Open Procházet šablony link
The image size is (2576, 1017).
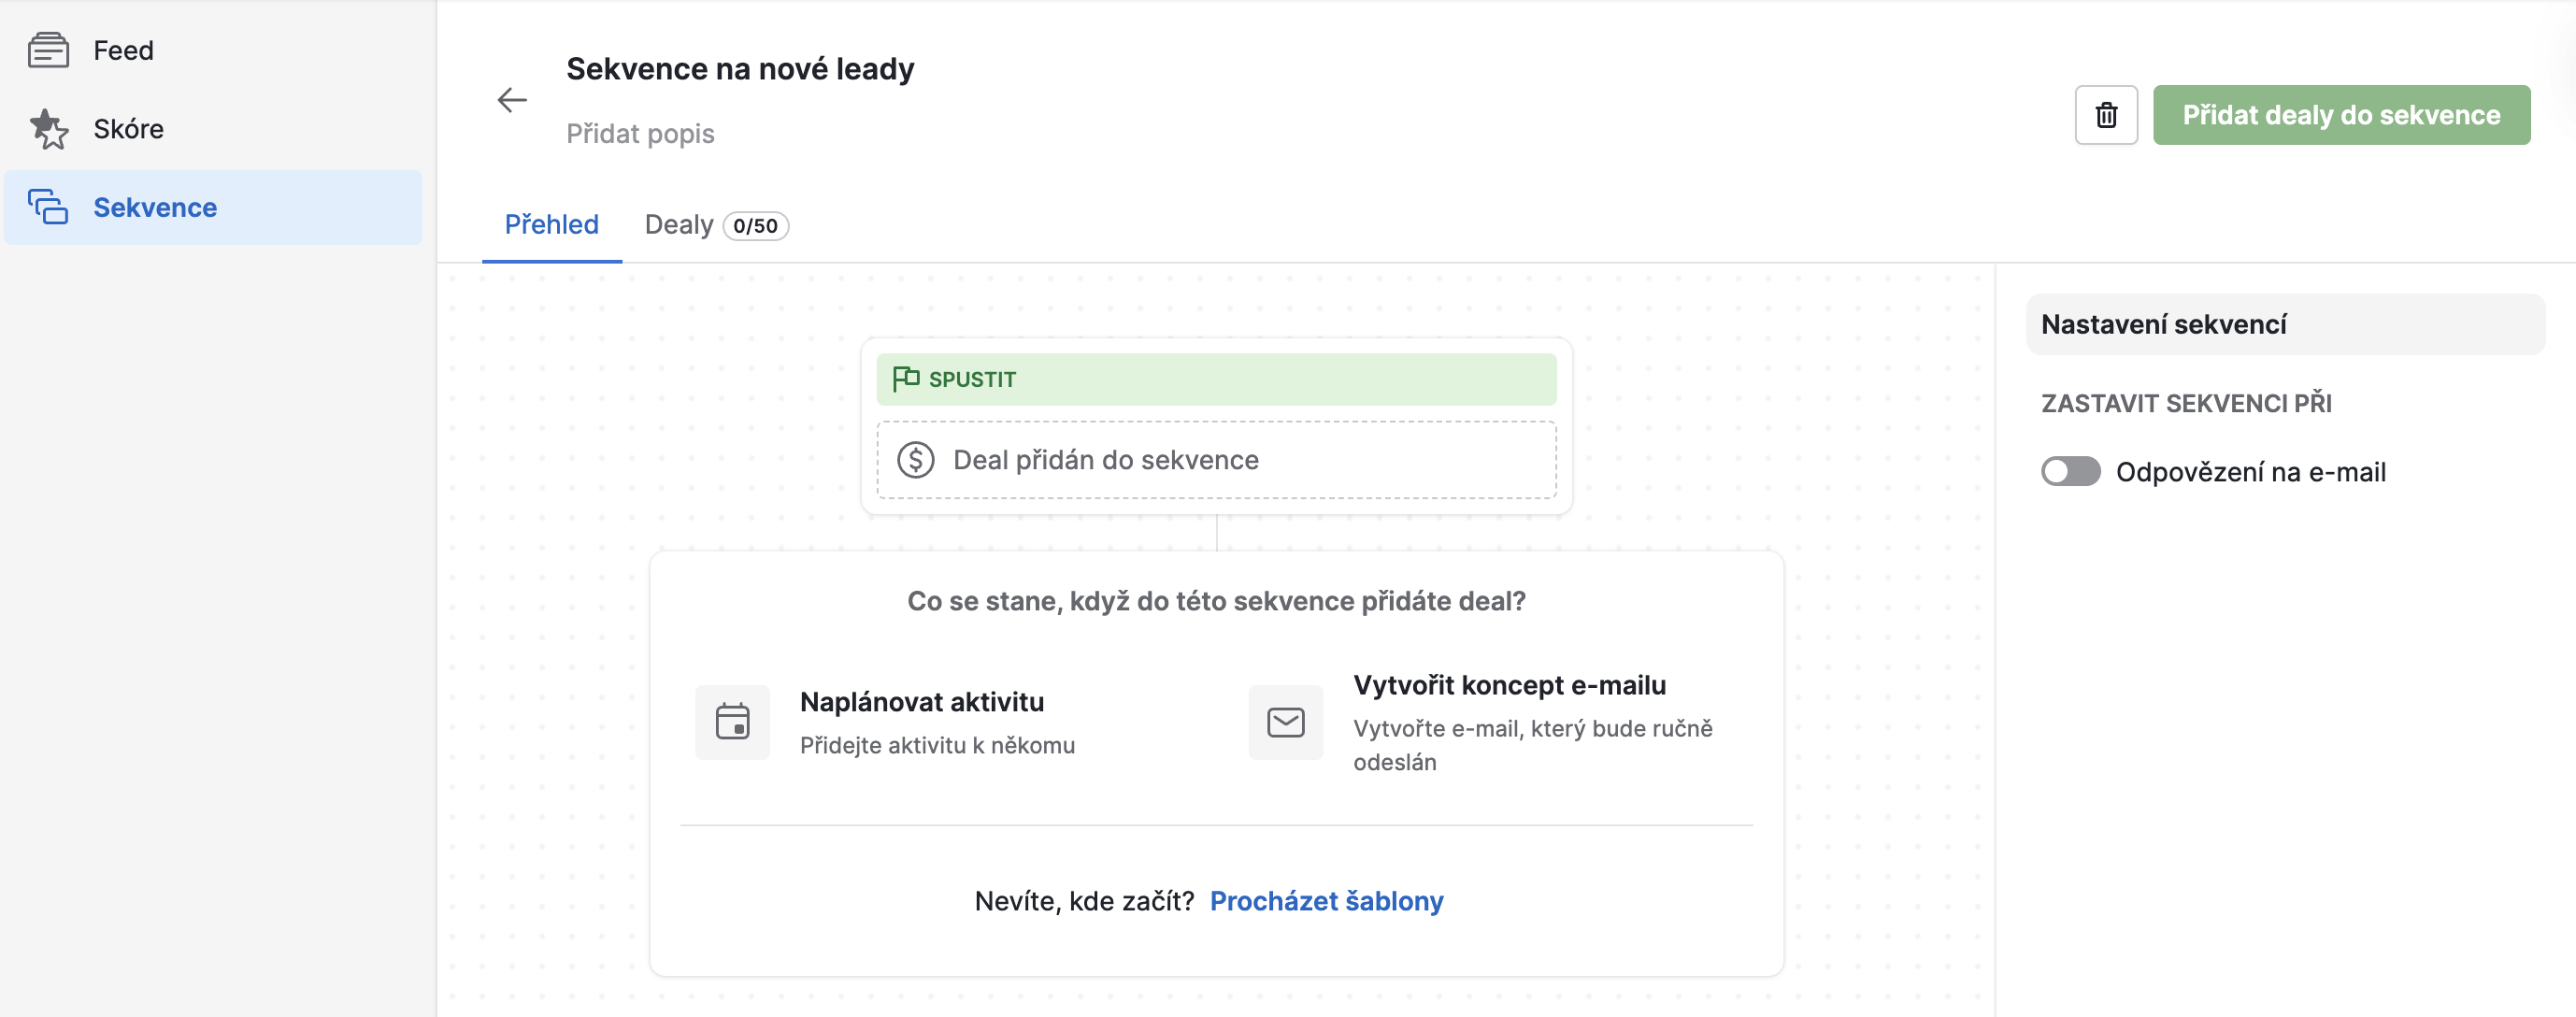tap(1326, 901)
